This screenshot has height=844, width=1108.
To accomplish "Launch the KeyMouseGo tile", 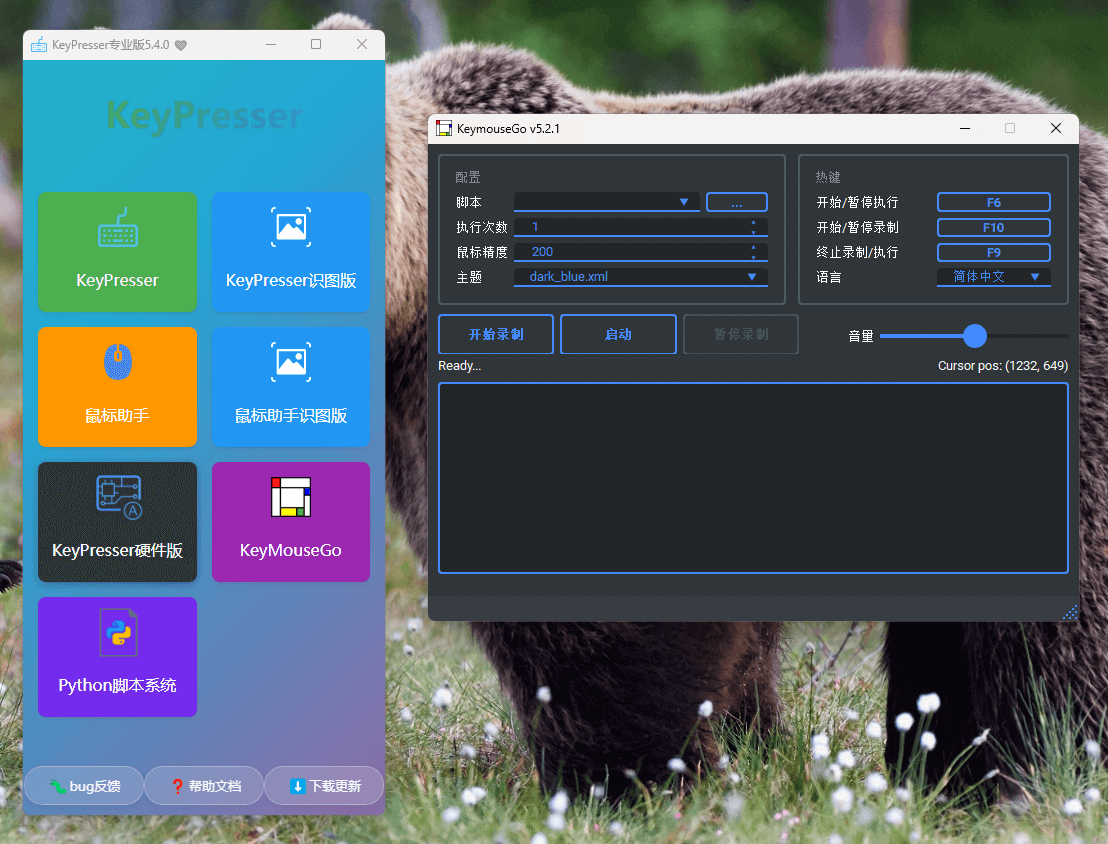I will [x=290, y=522].
